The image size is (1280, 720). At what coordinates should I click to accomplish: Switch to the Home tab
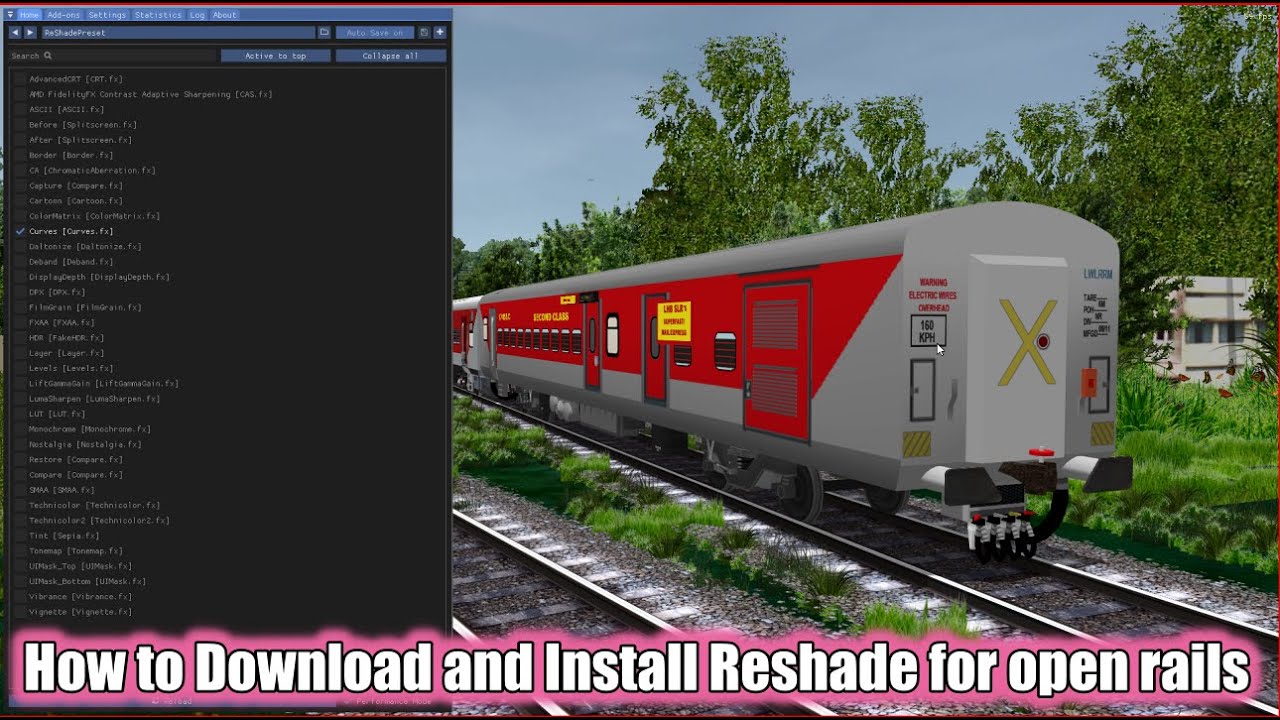tap(29, 15)
